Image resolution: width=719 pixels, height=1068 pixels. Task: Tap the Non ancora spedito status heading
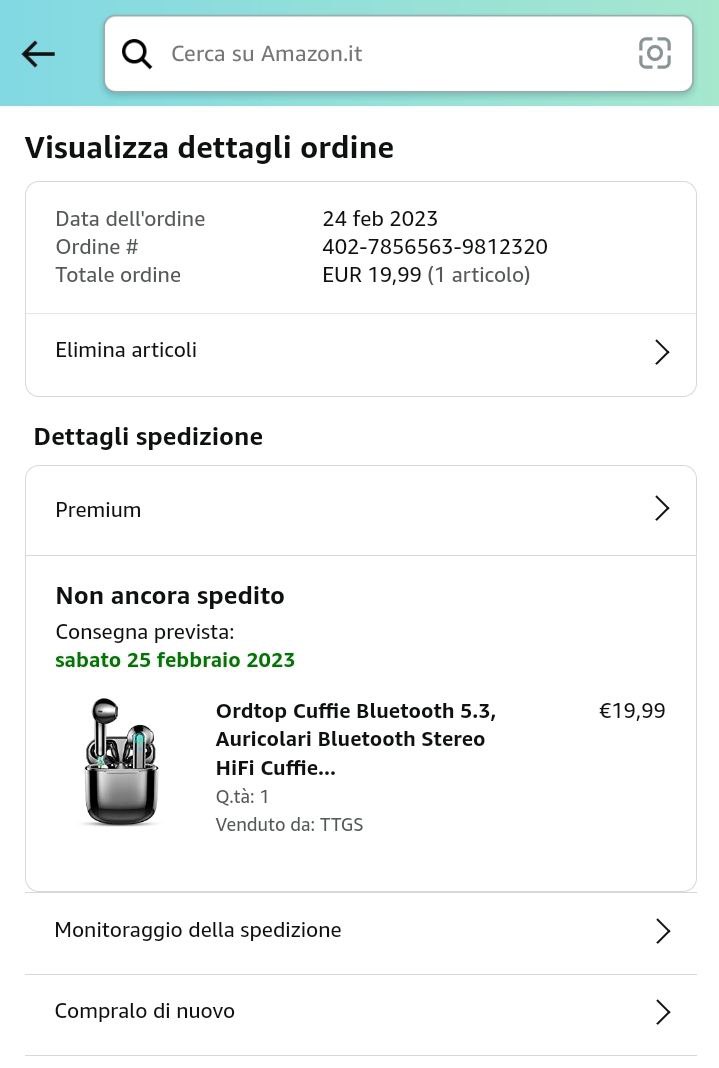(x=170, y=596)
